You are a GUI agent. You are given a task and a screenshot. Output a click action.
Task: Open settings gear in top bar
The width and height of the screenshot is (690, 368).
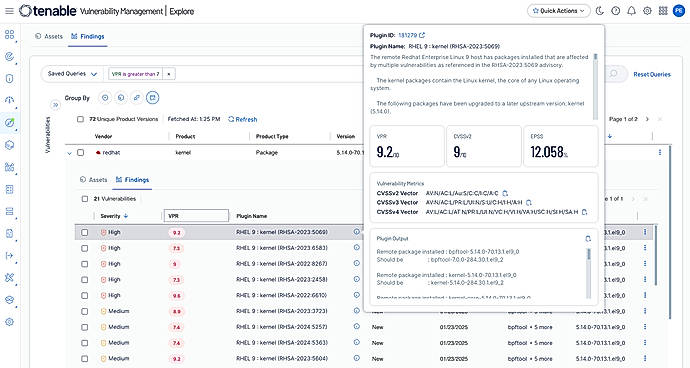click(x=647, y=11)
